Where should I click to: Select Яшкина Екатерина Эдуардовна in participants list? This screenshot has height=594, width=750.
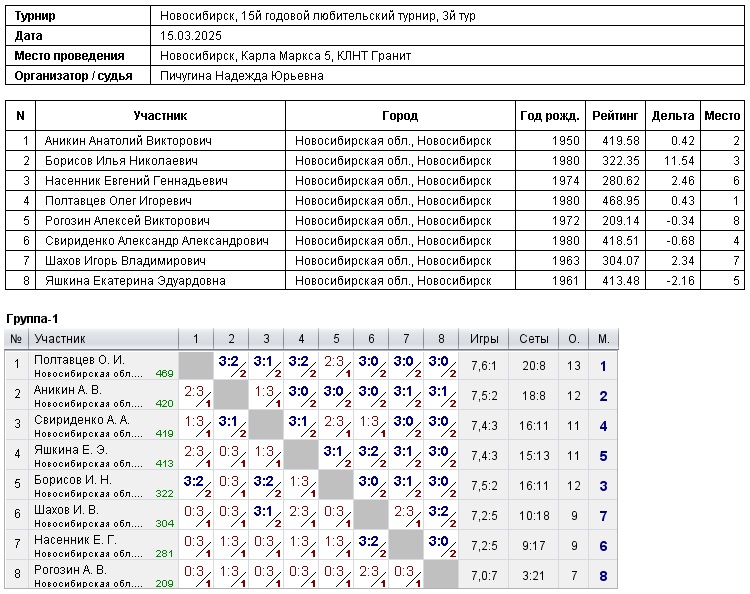[x=134, y=281]
